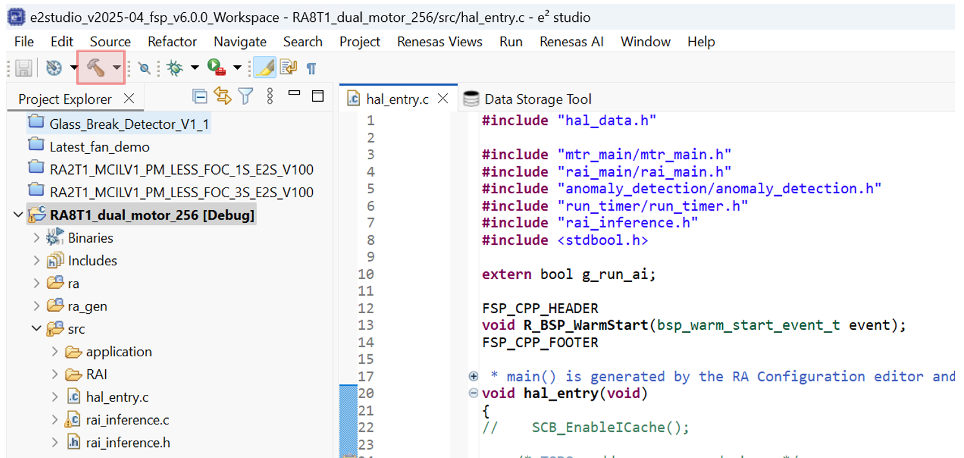Expand the ra_gen folder in tree
964x458 pixels.
click(x=37, y=306)
